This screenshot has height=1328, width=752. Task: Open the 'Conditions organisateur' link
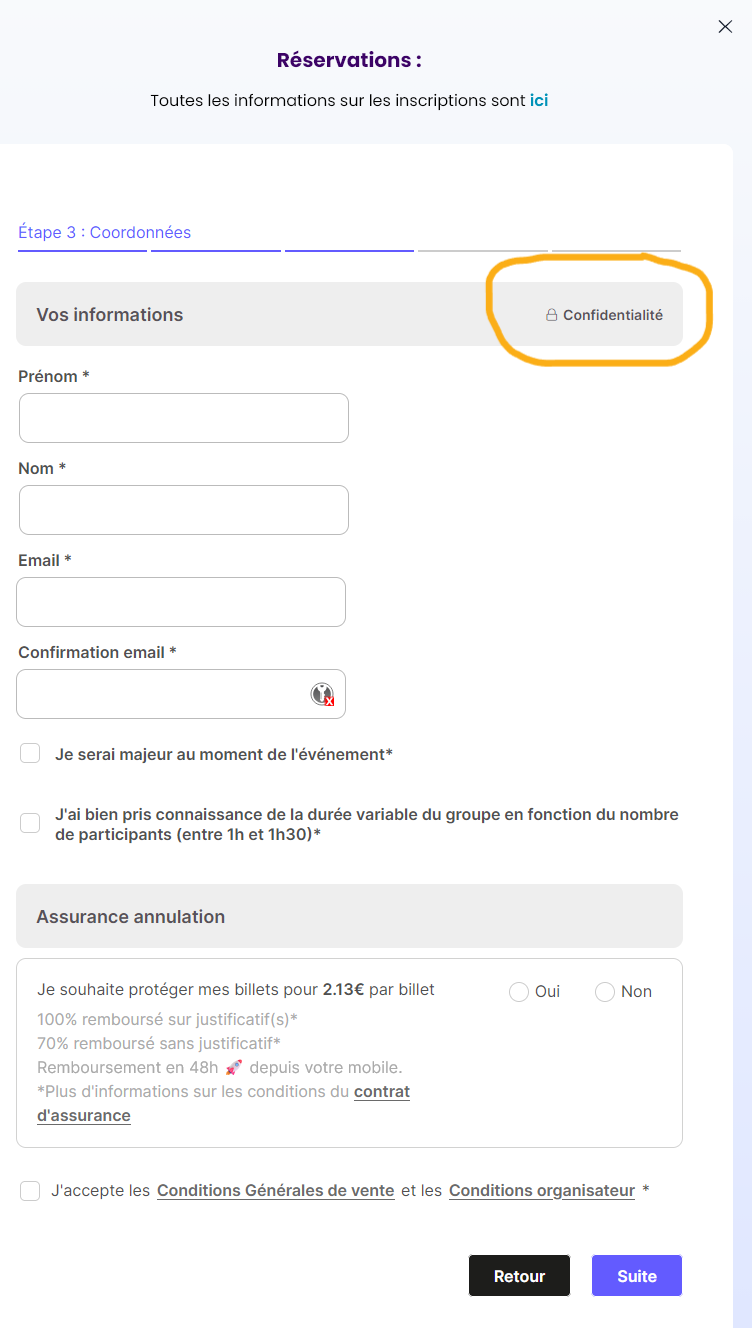click(542, 1190)
